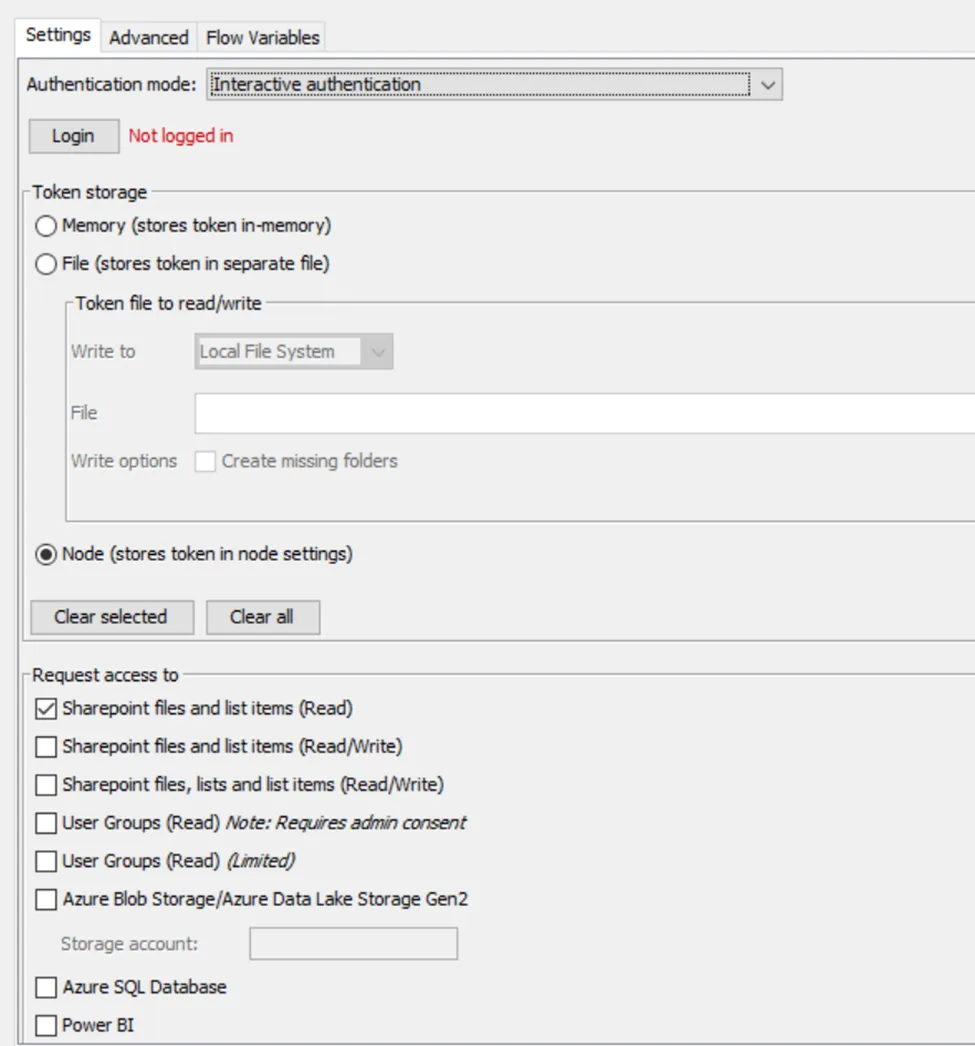Switch to the Advanced tab
The height and width of the screenshot is (1046, 975).
point(148,38)
